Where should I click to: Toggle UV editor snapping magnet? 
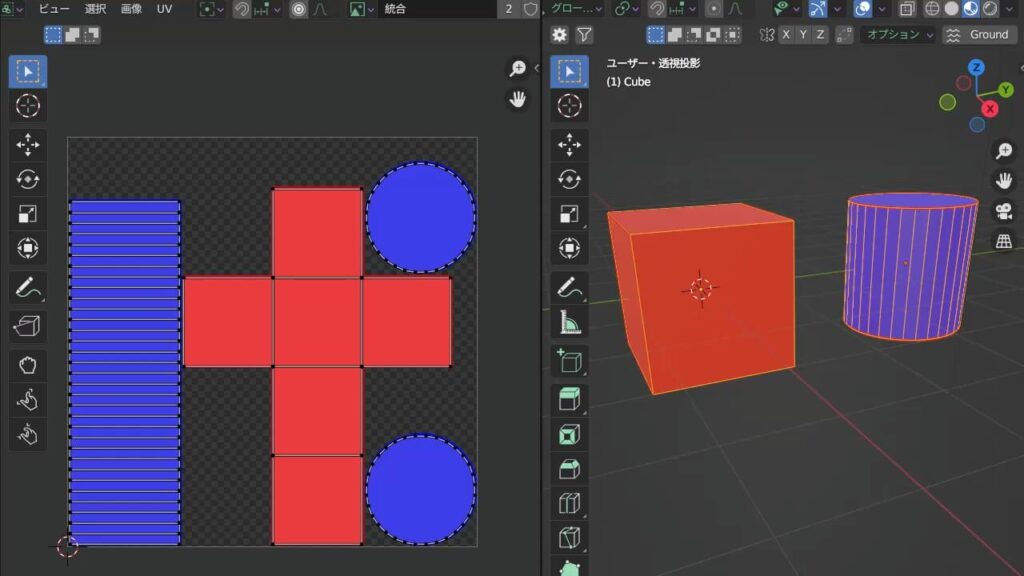pos(242,9)
